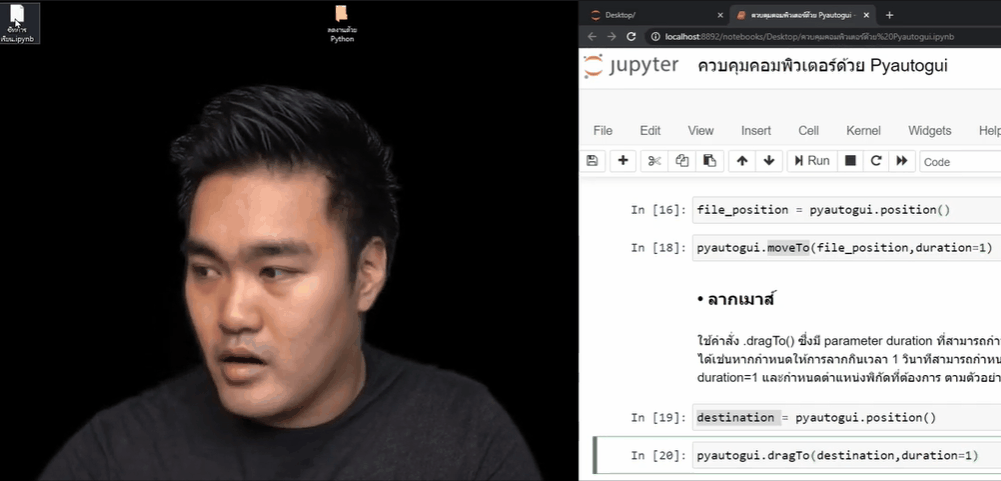The image size is (1001, 481).
Task: Click the save notebook icon
Action: [x=592, y=161]
